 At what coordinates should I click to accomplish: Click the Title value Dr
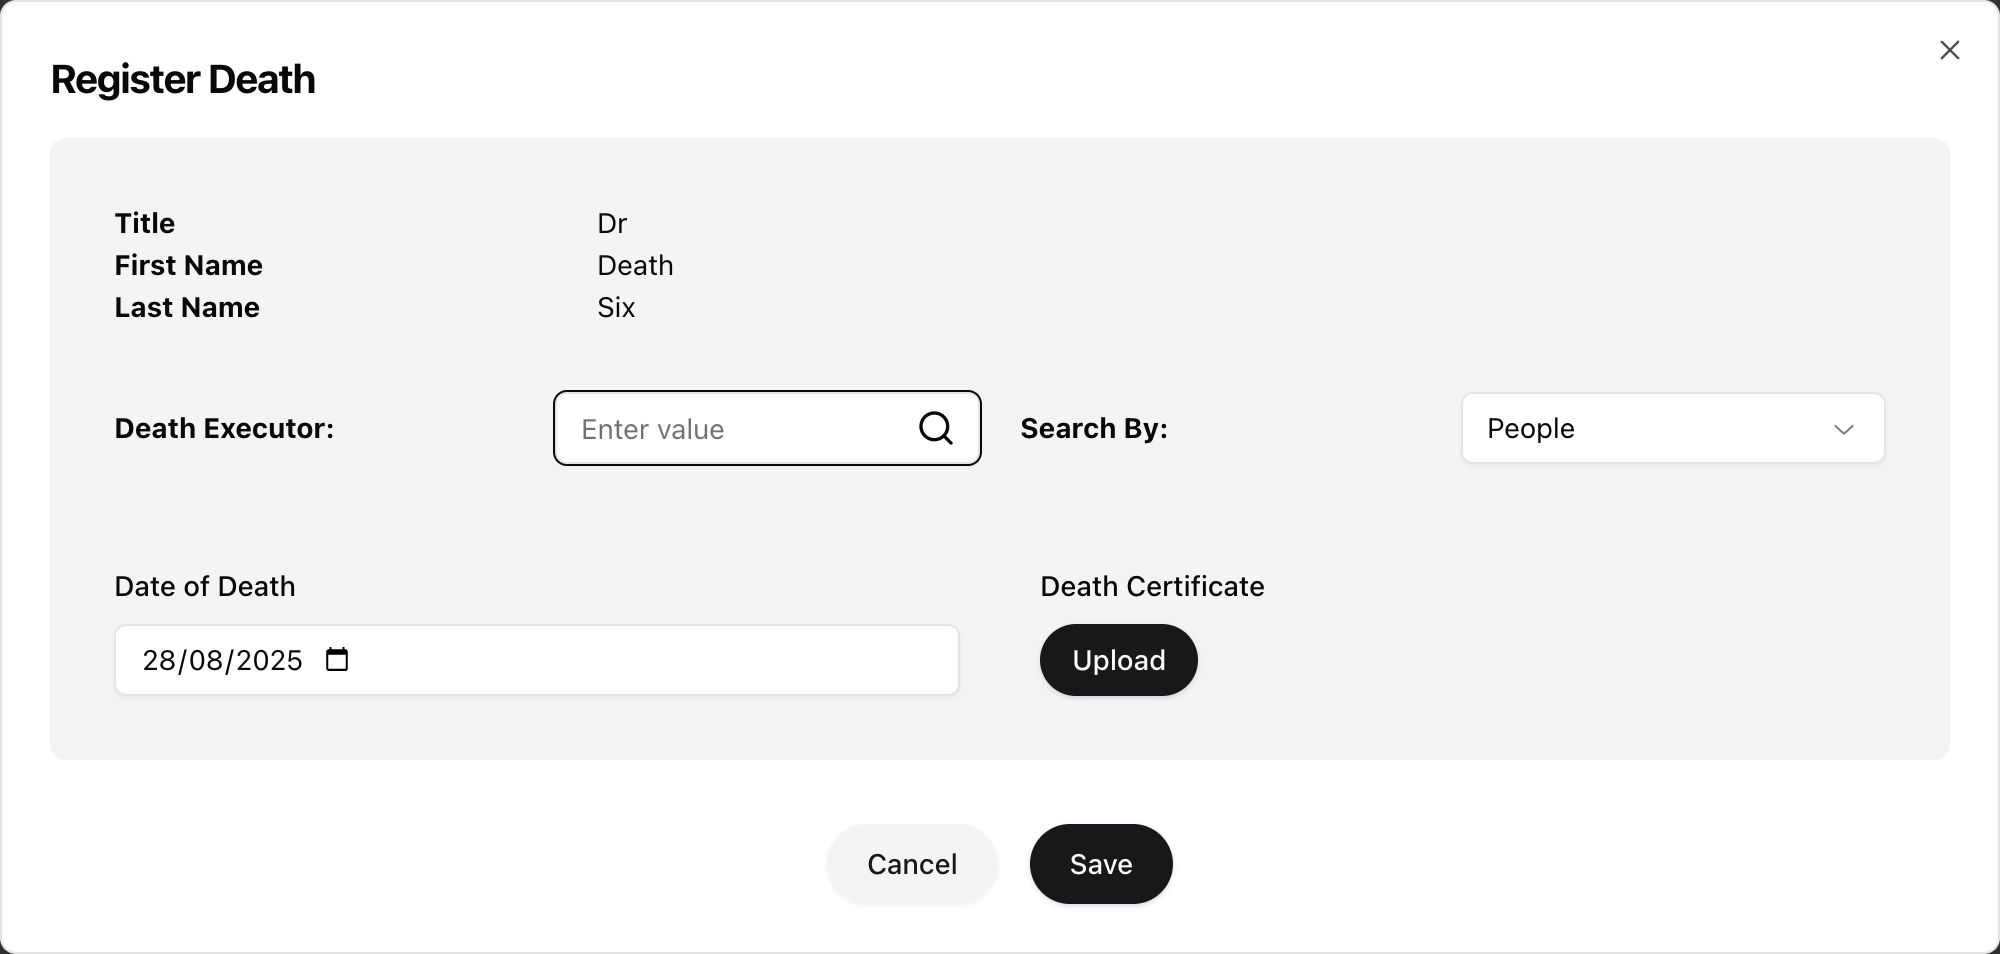coord(612,223)
